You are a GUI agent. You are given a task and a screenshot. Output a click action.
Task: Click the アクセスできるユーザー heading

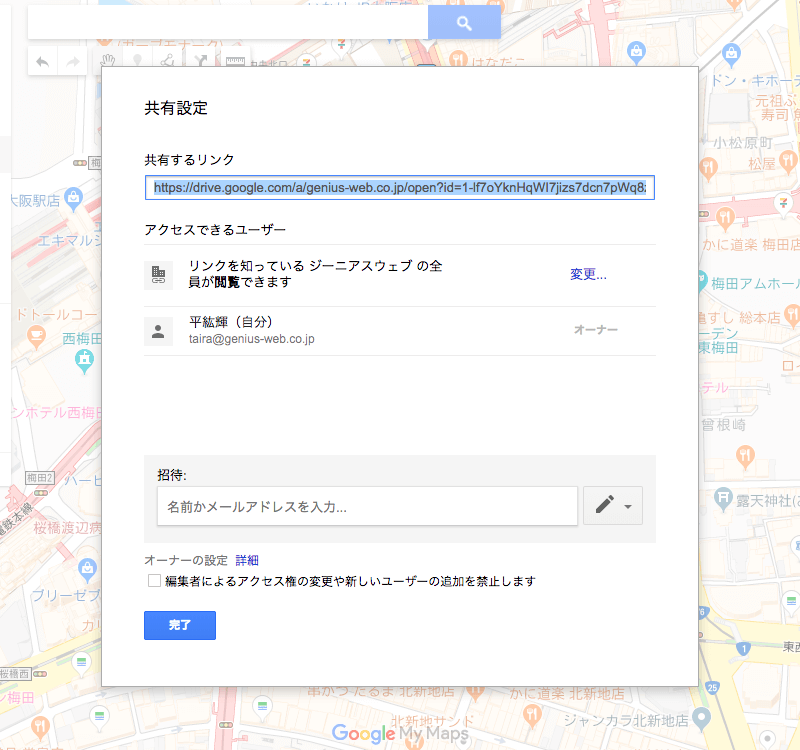tap(215, 230)
